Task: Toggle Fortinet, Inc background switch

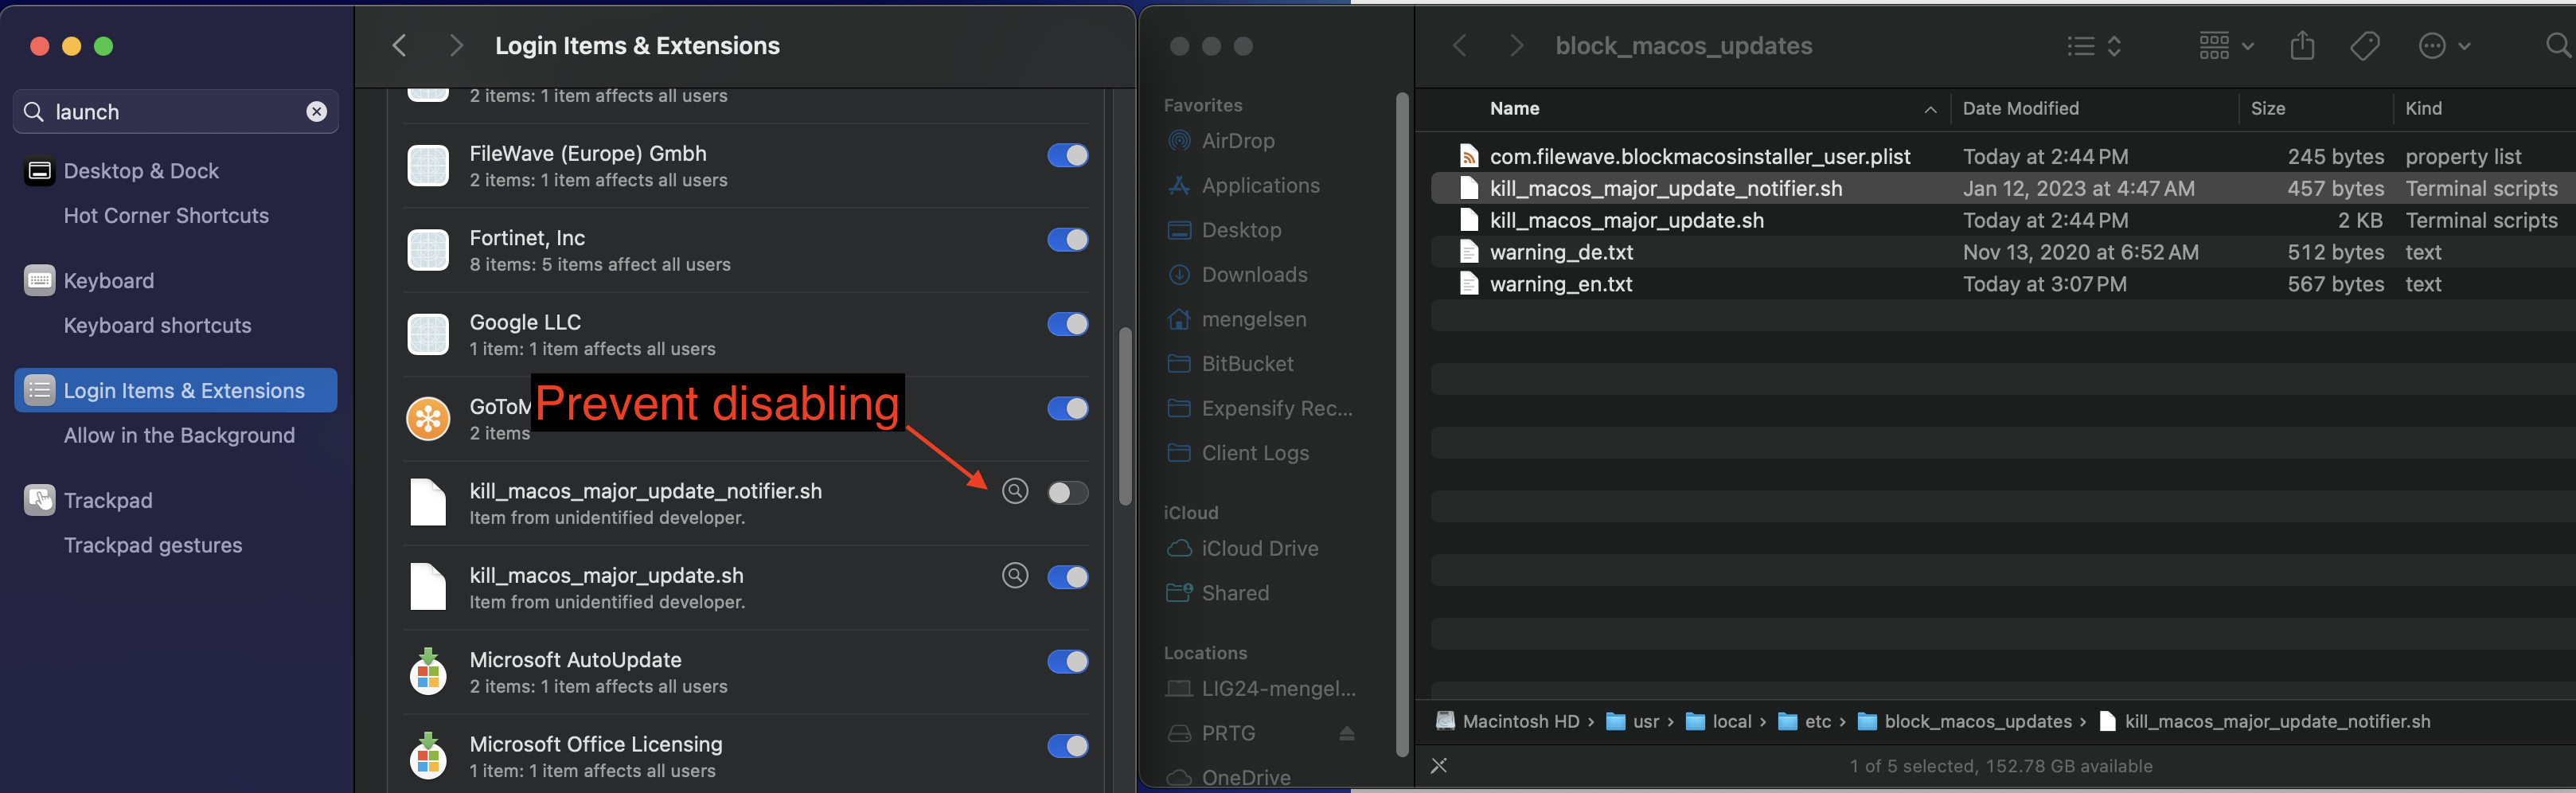Action: (x=1067, y=239)
